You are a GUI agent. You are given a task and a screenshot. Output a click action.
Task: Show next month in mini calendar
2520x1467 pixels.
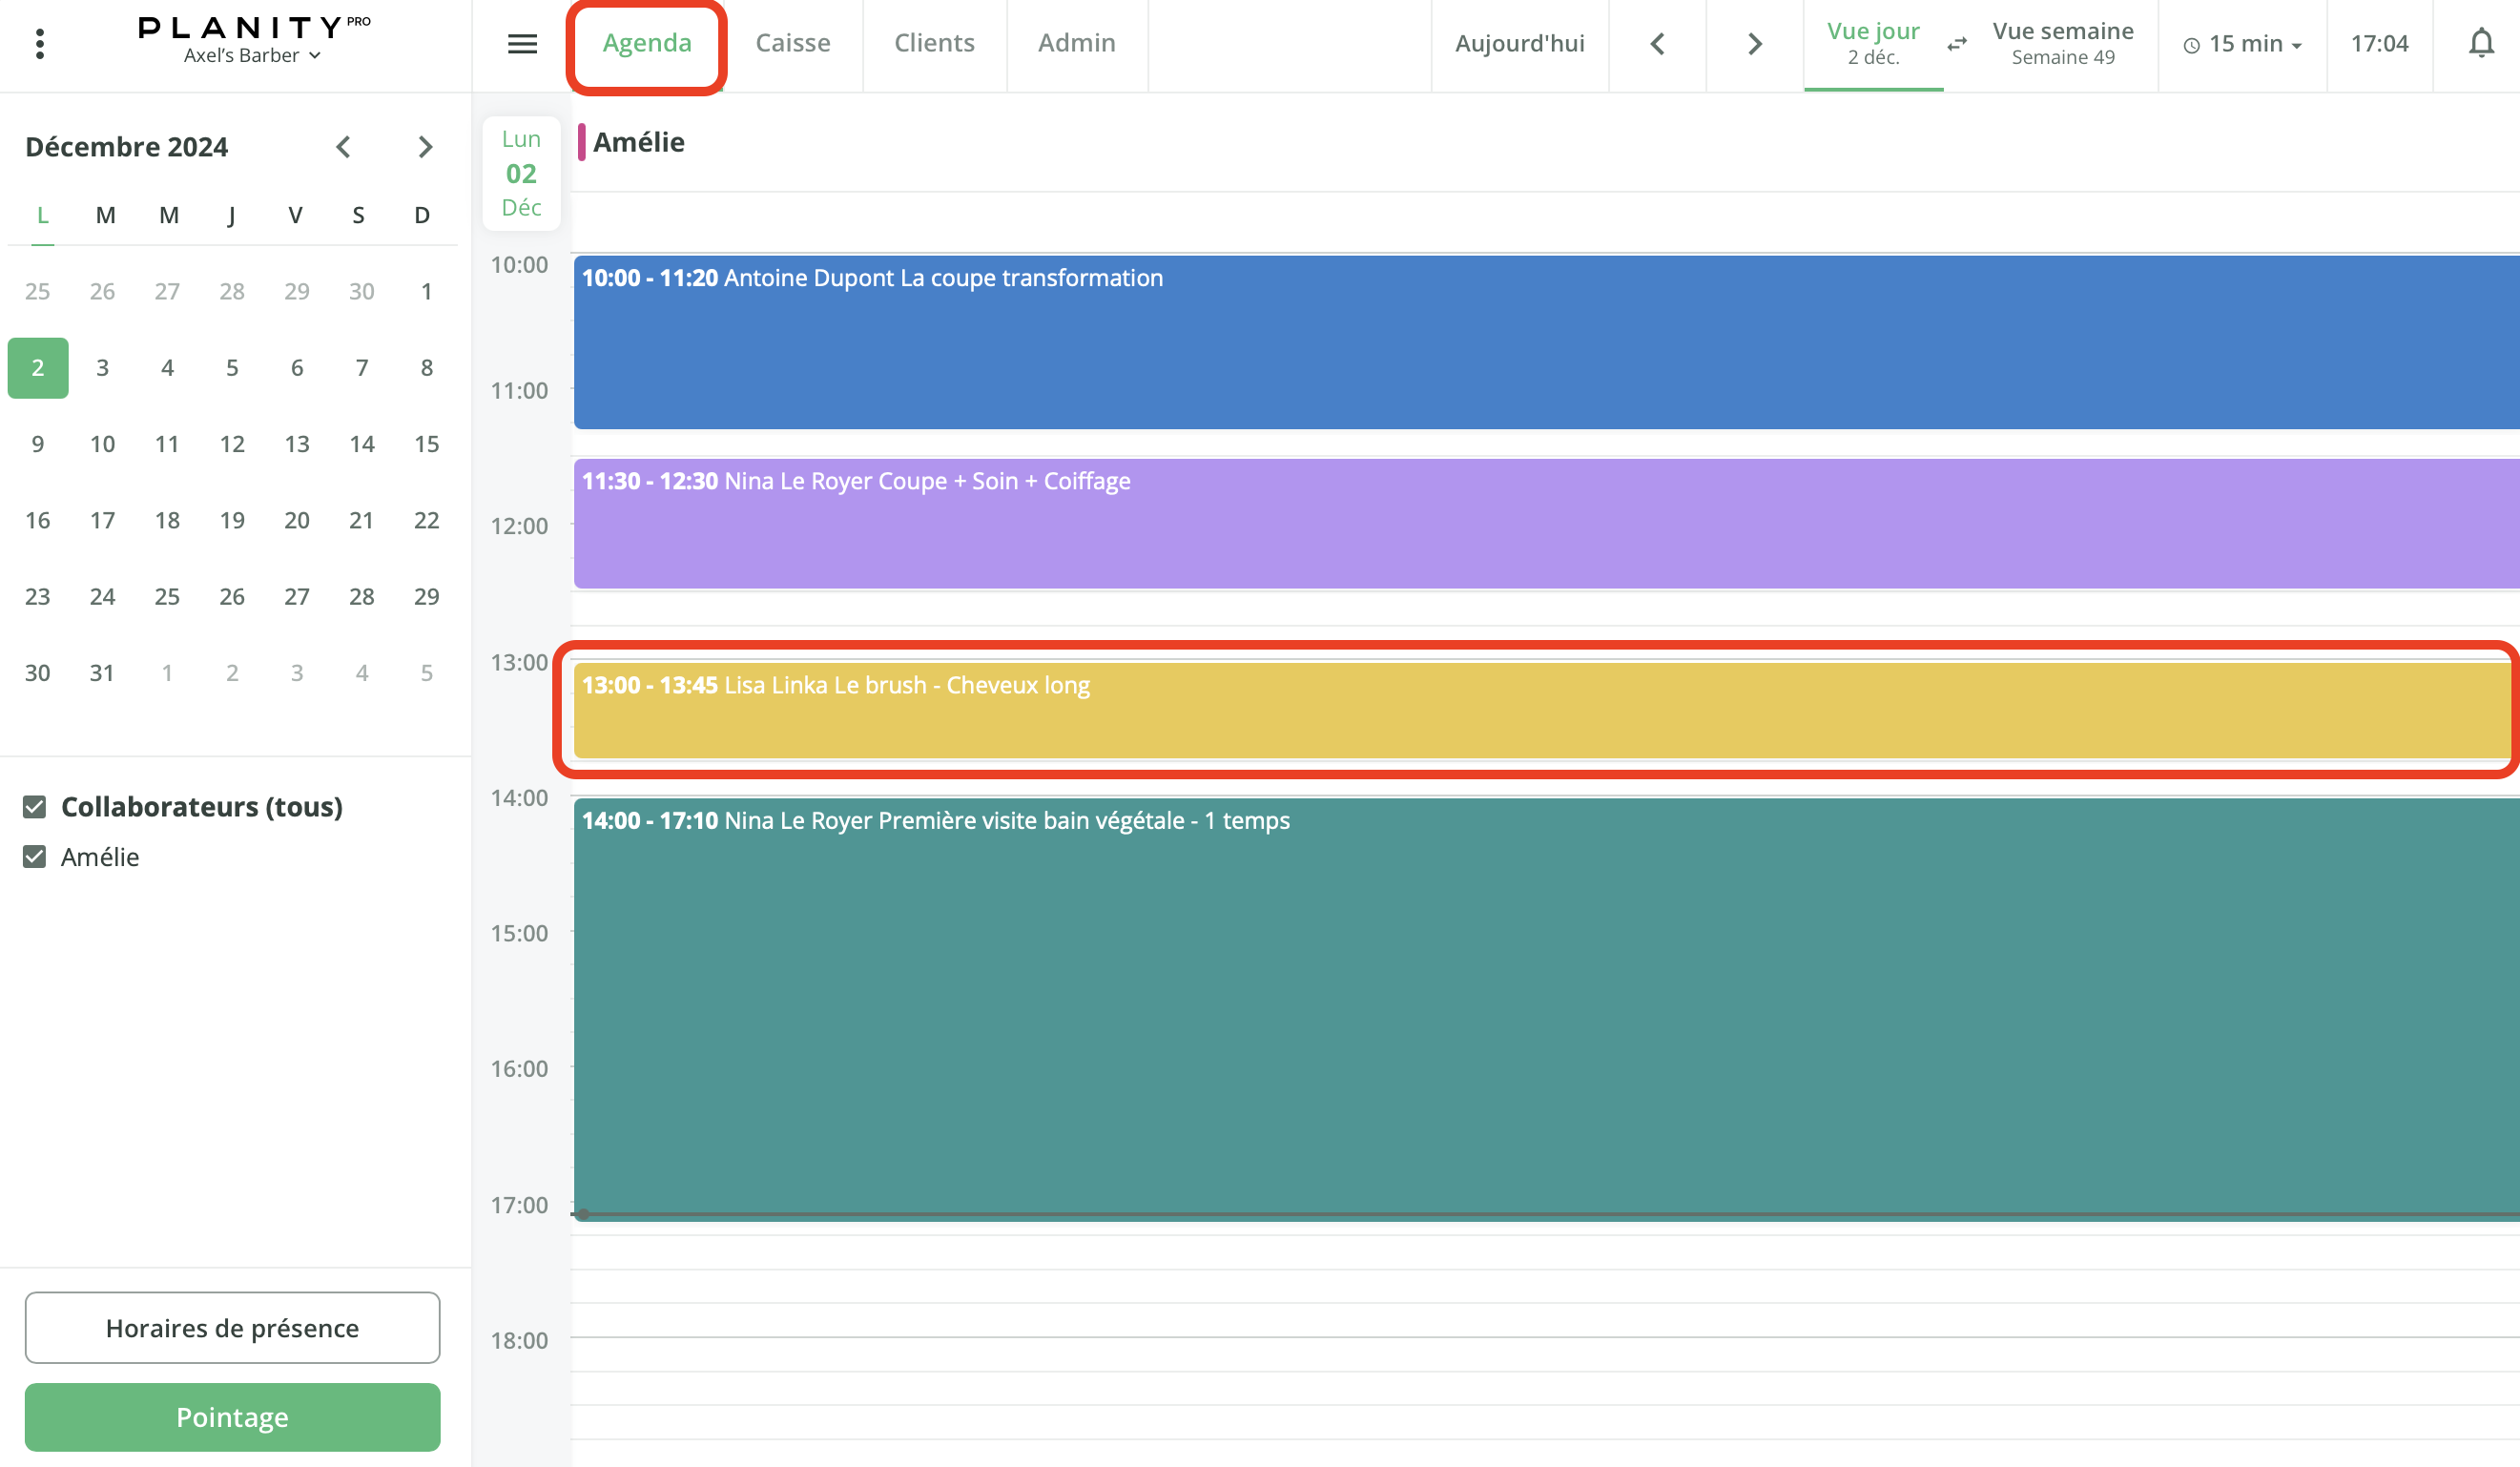425,147
